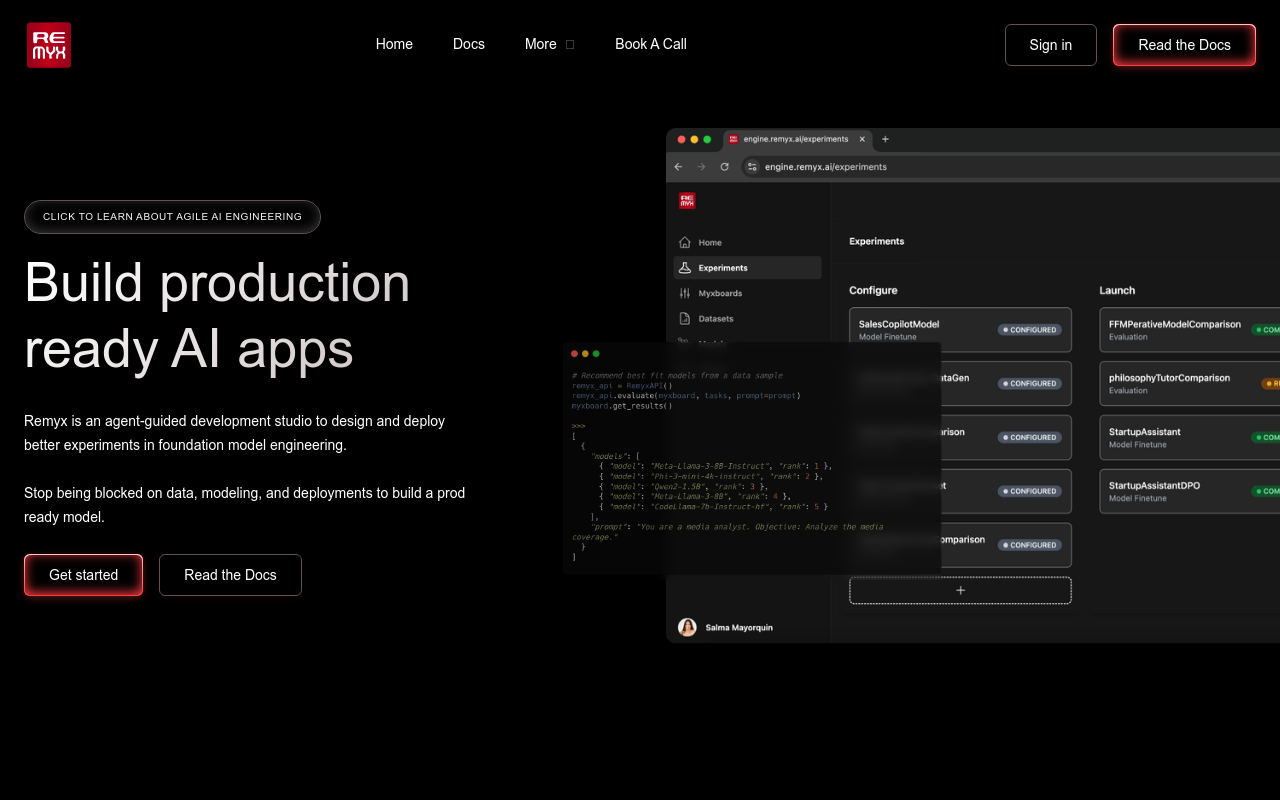Screen dimensions: 1280x800
Task: Select the Experiments flask icon in the sidebar
Action: pos(685,268)
